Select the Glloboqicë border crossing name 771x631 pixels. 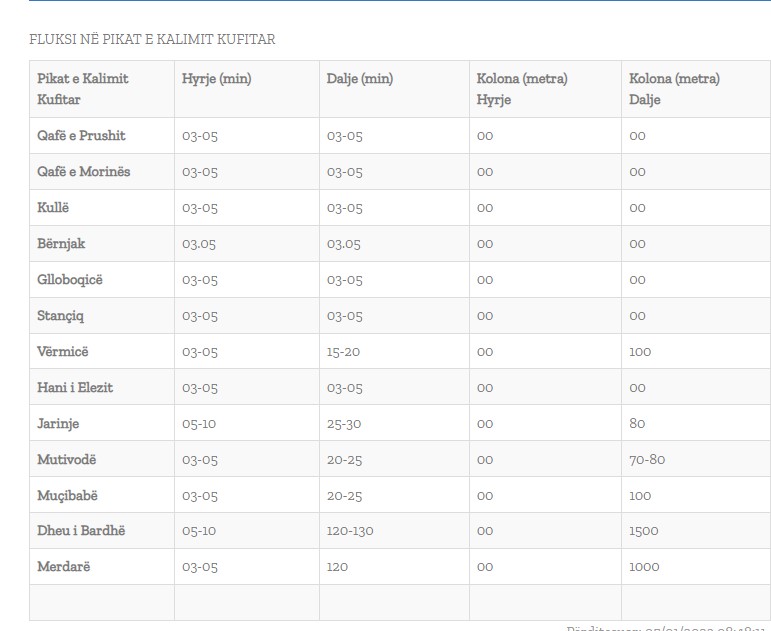pos(70,280)
